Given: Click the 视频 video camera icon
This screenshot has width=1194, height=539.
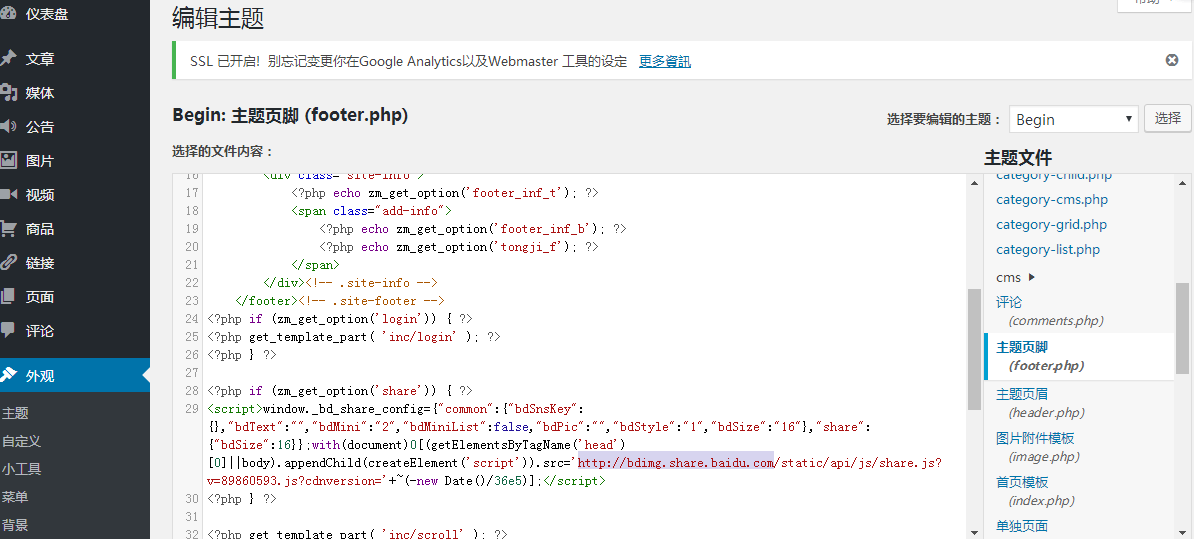Looking at the screenshot, I should point(9,195).
